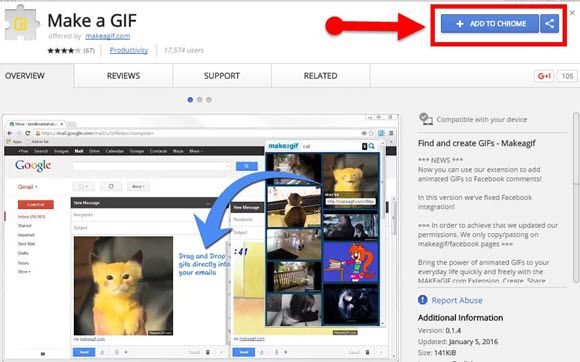Switch to the Support tab

(x=222, y=76)
